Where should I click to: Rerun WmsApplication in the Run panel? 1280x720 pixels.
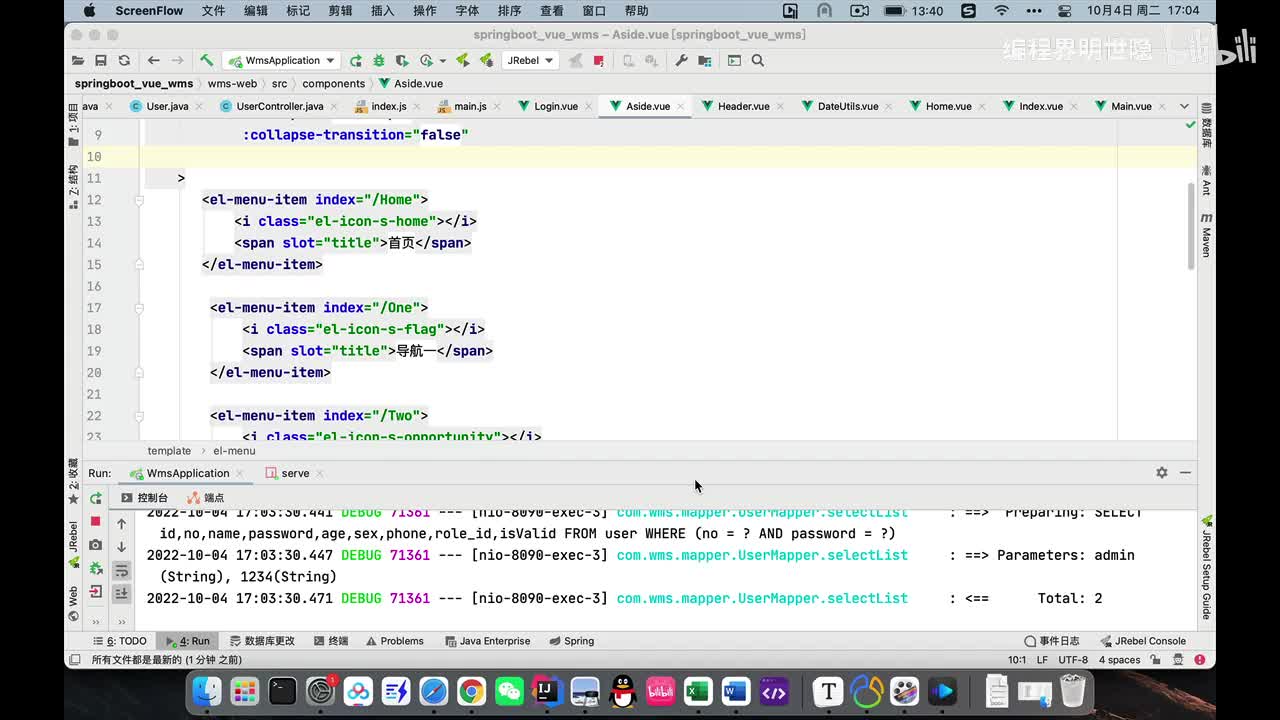pos(96,498)
